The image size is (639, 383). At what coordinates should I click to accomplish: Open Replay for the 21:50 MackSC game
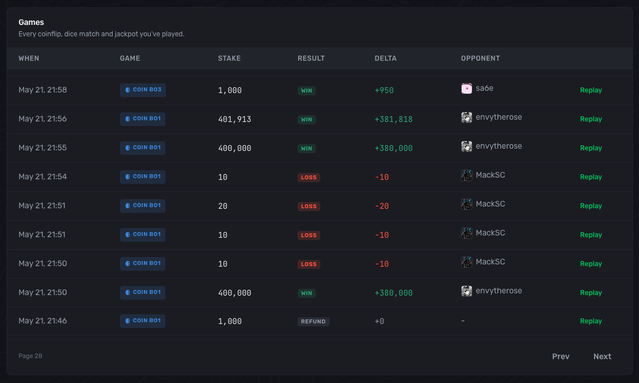[x=591, y=264]
